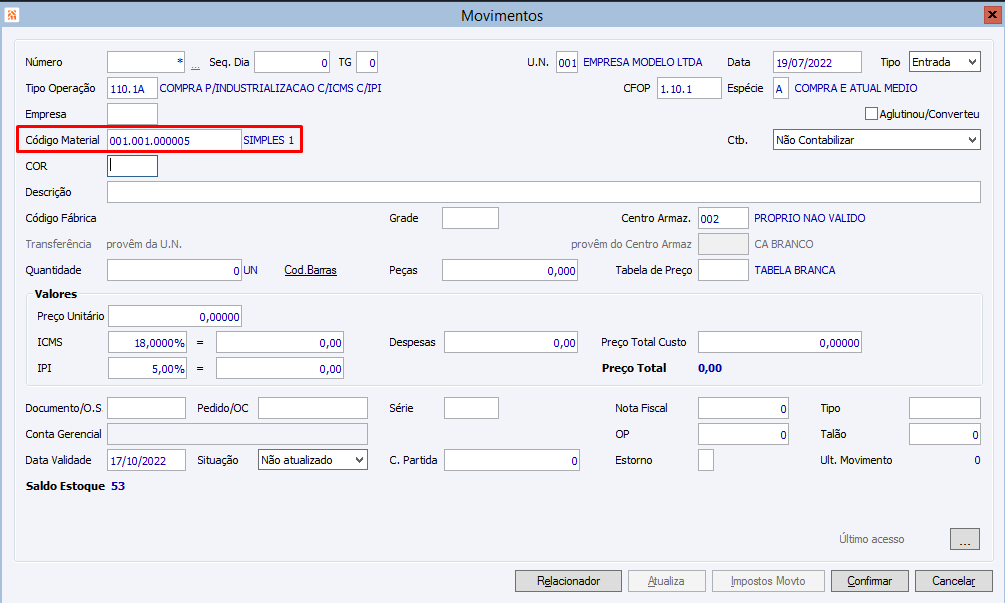
Task: Click the COMPRA E ATUAL MEDIO text
Action: [856, 88]
